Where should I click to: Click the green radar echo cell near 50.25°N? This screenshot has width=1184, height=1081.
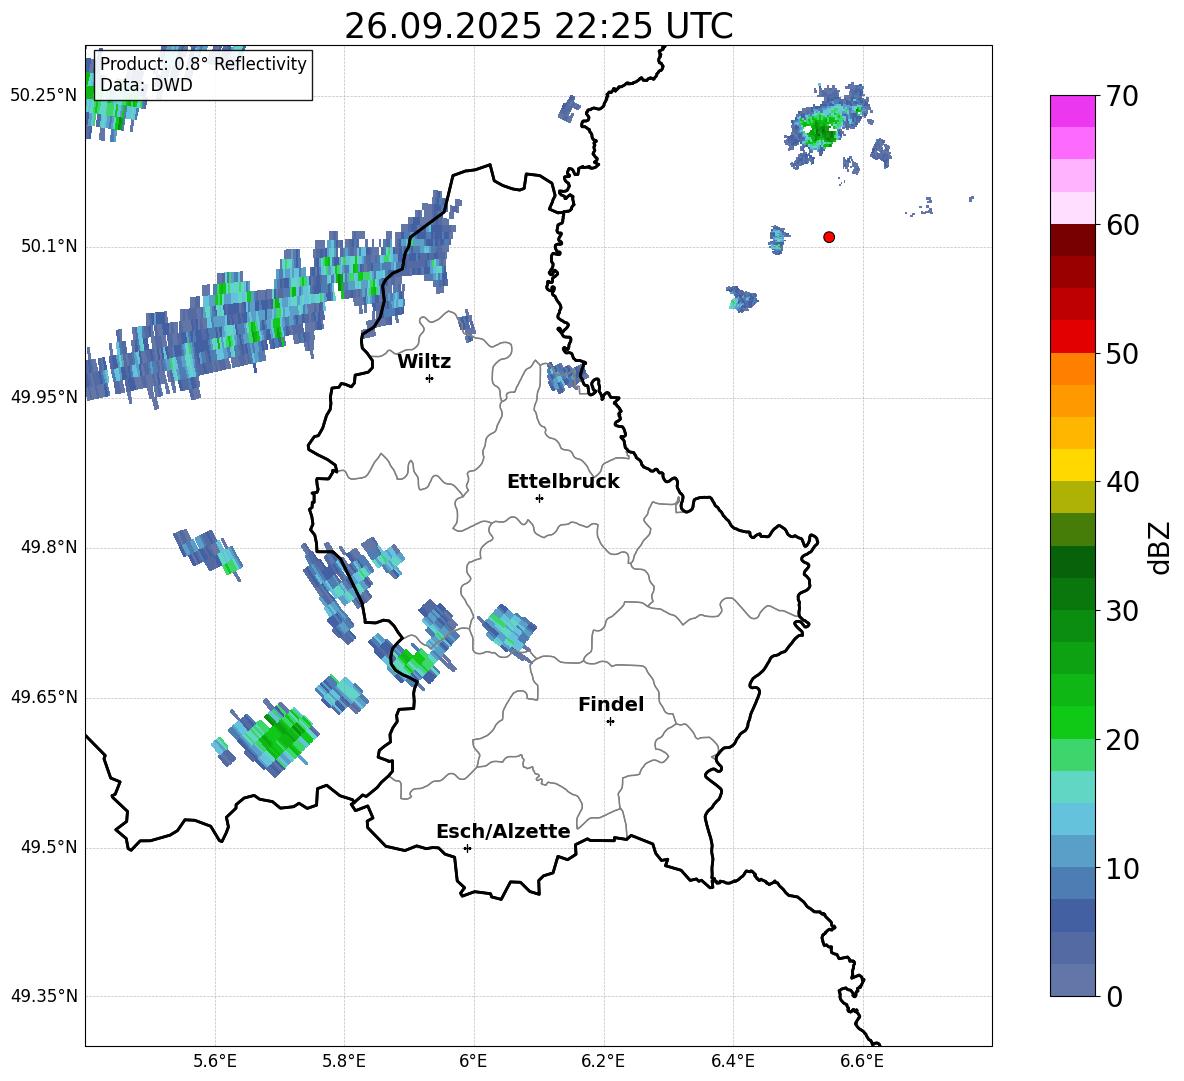(x=821, y=130)
